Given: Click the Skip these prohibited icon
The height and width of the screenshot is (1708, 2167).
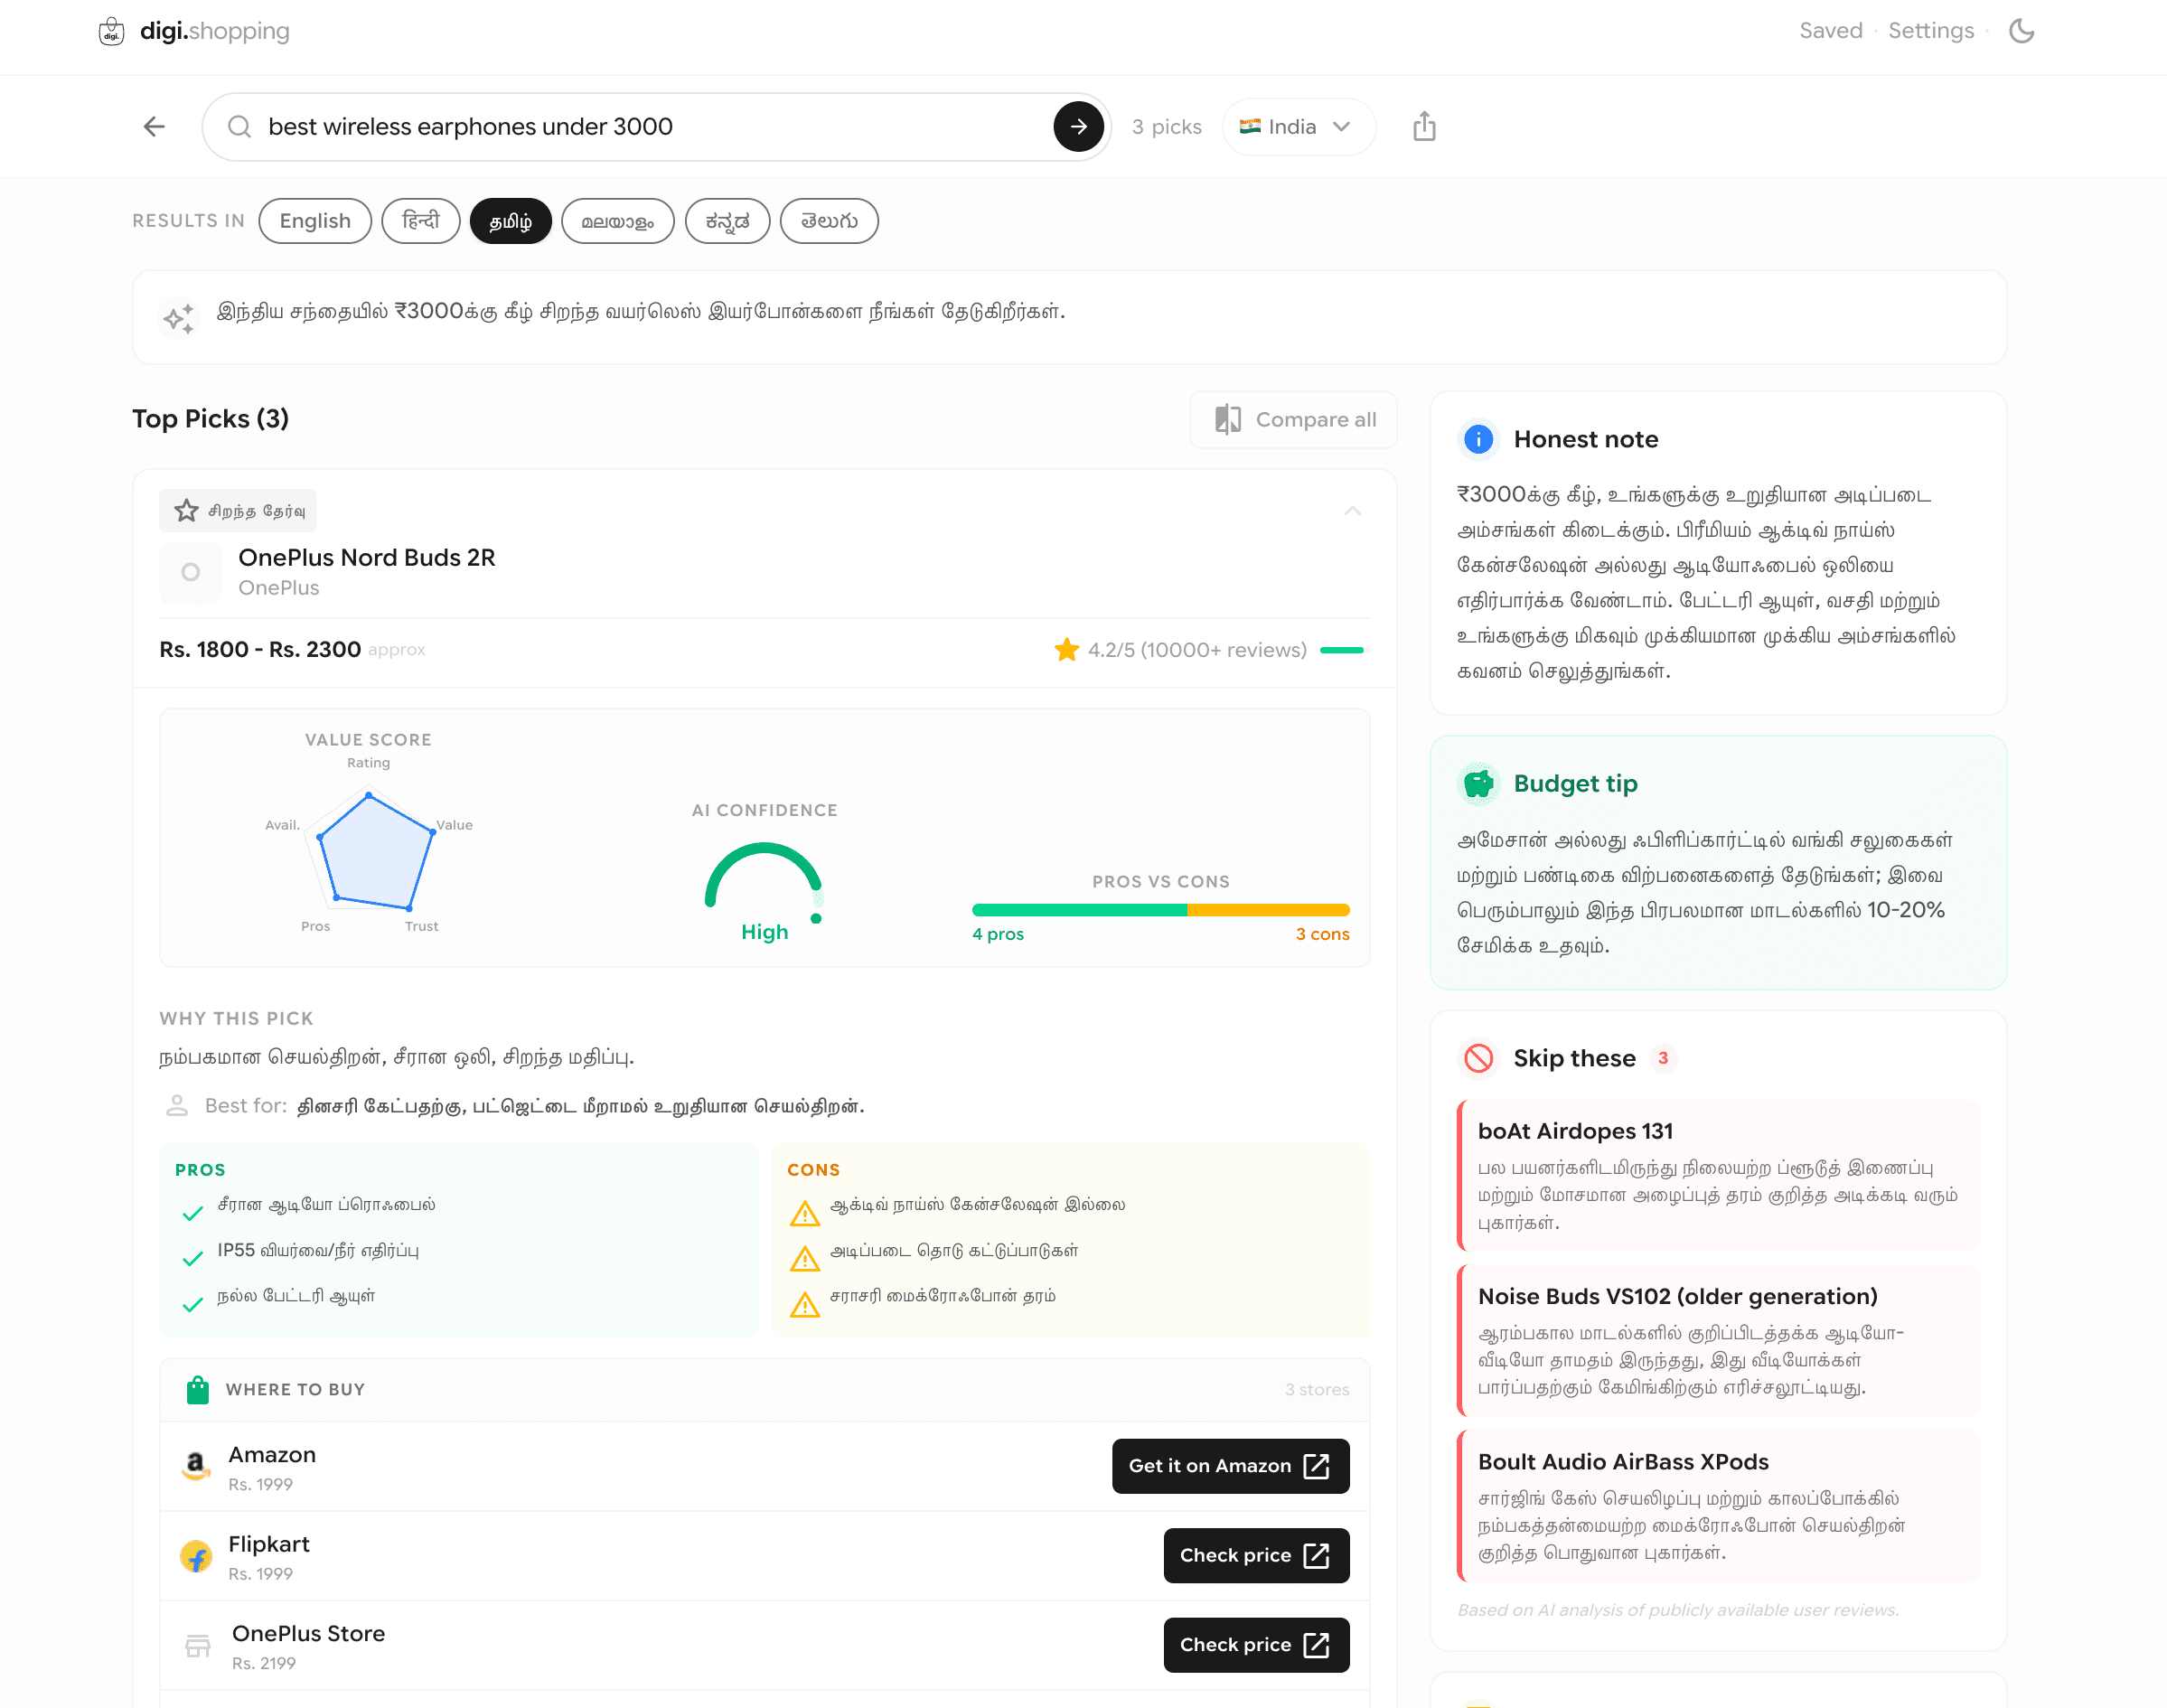Looking at the screenshot, I should coord(1478,1058).
